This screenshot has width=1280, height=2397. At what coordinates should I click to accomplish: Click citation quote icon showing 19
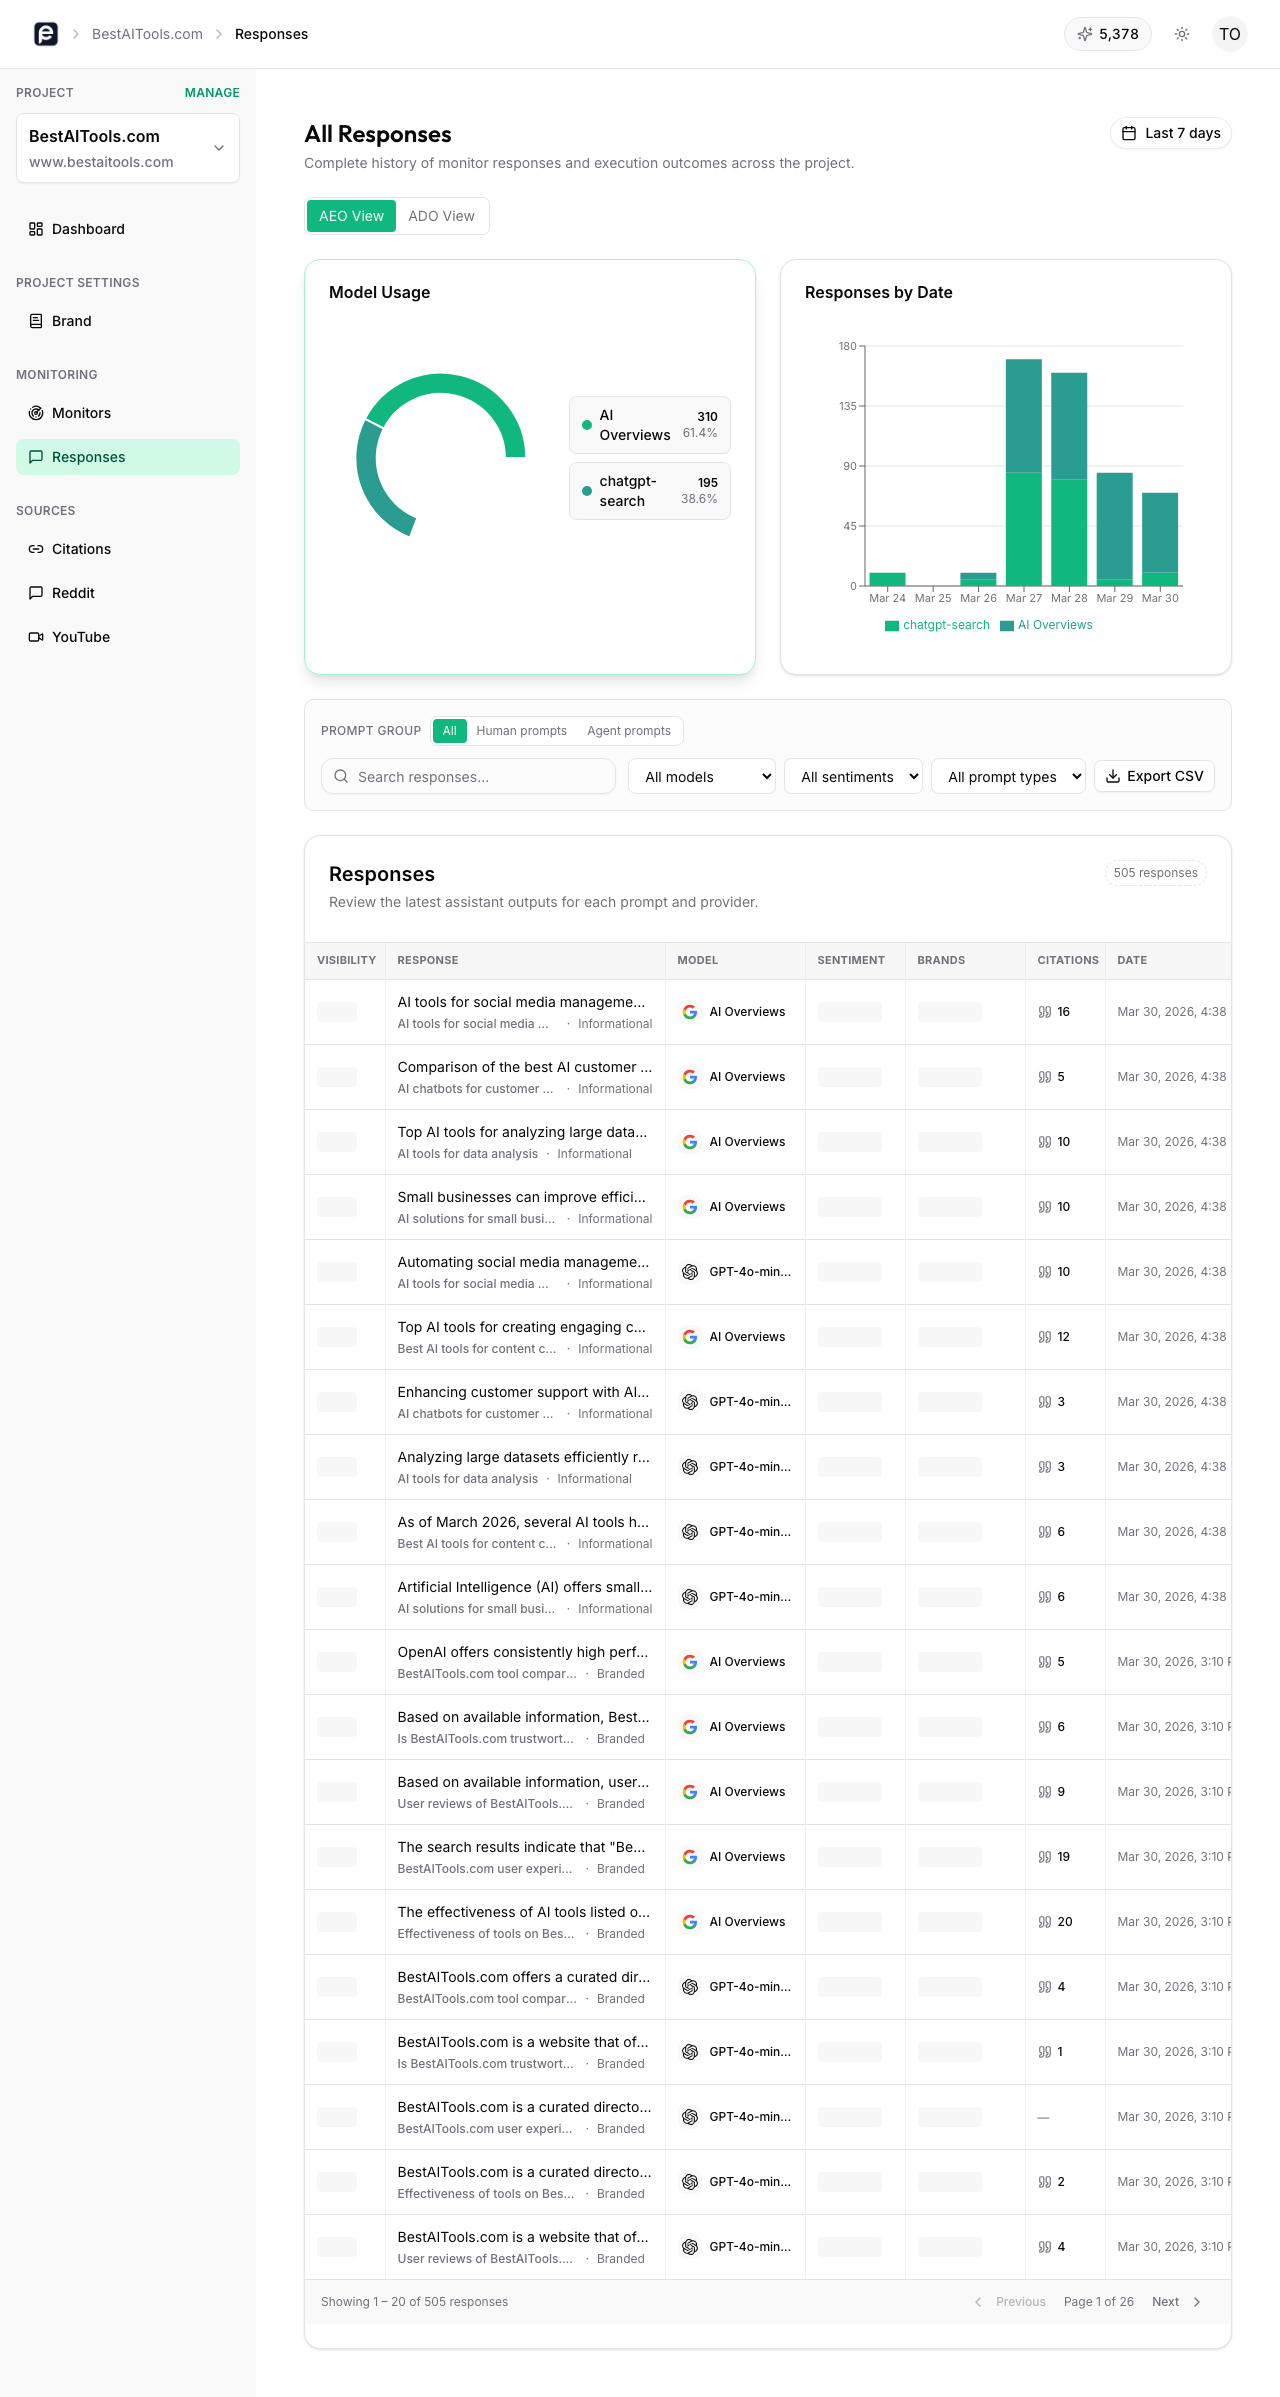pos(1045,1857)
